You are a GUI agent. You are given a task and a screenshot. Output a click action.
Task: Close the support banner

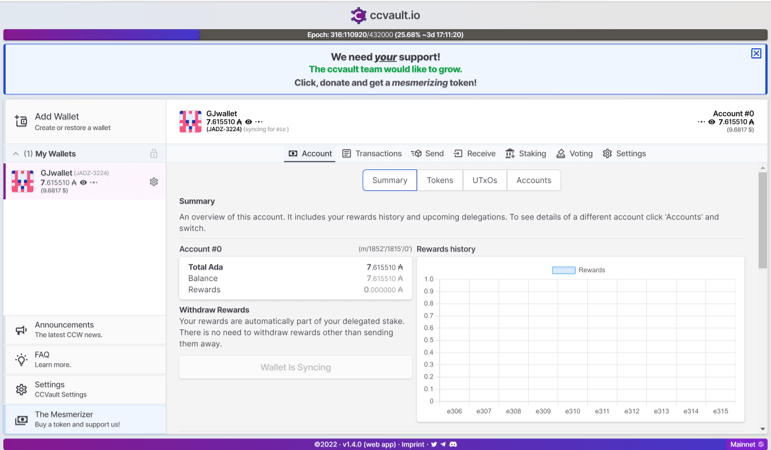pyautogui.click(x=756, y=53)
